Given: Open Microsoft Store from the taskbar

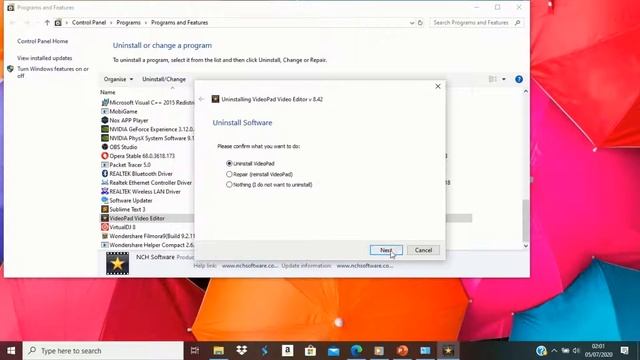Looking at the screenshot, I should click(x=310, y=351).
